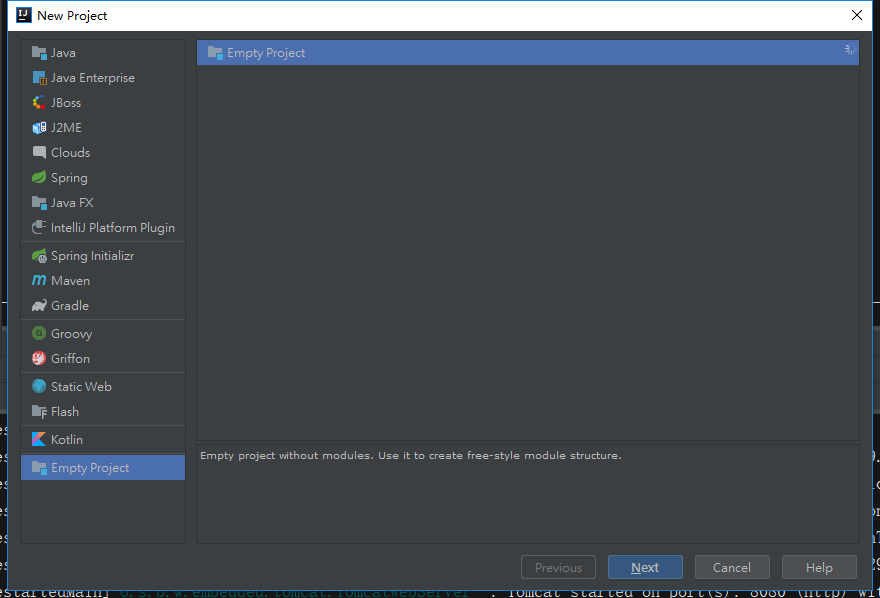Click the Cancel button
Image resolution: width=880 pixels, height=598 pixels.
(732, 567)
